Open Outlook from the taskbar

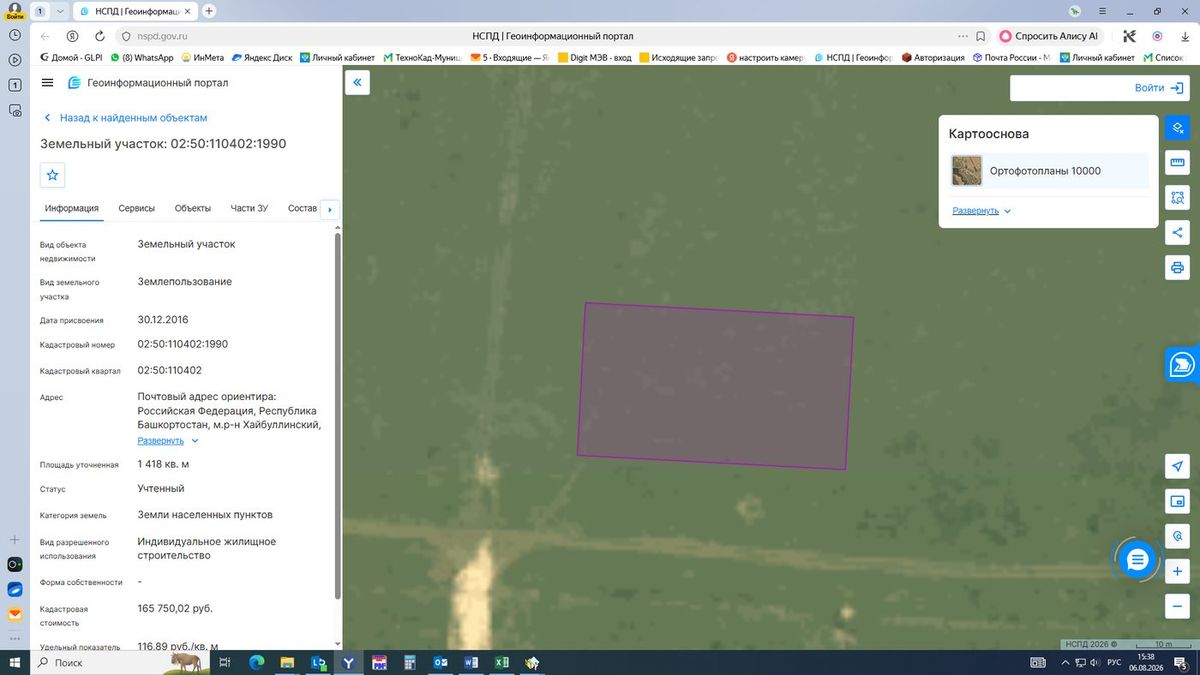pos(440,662)
